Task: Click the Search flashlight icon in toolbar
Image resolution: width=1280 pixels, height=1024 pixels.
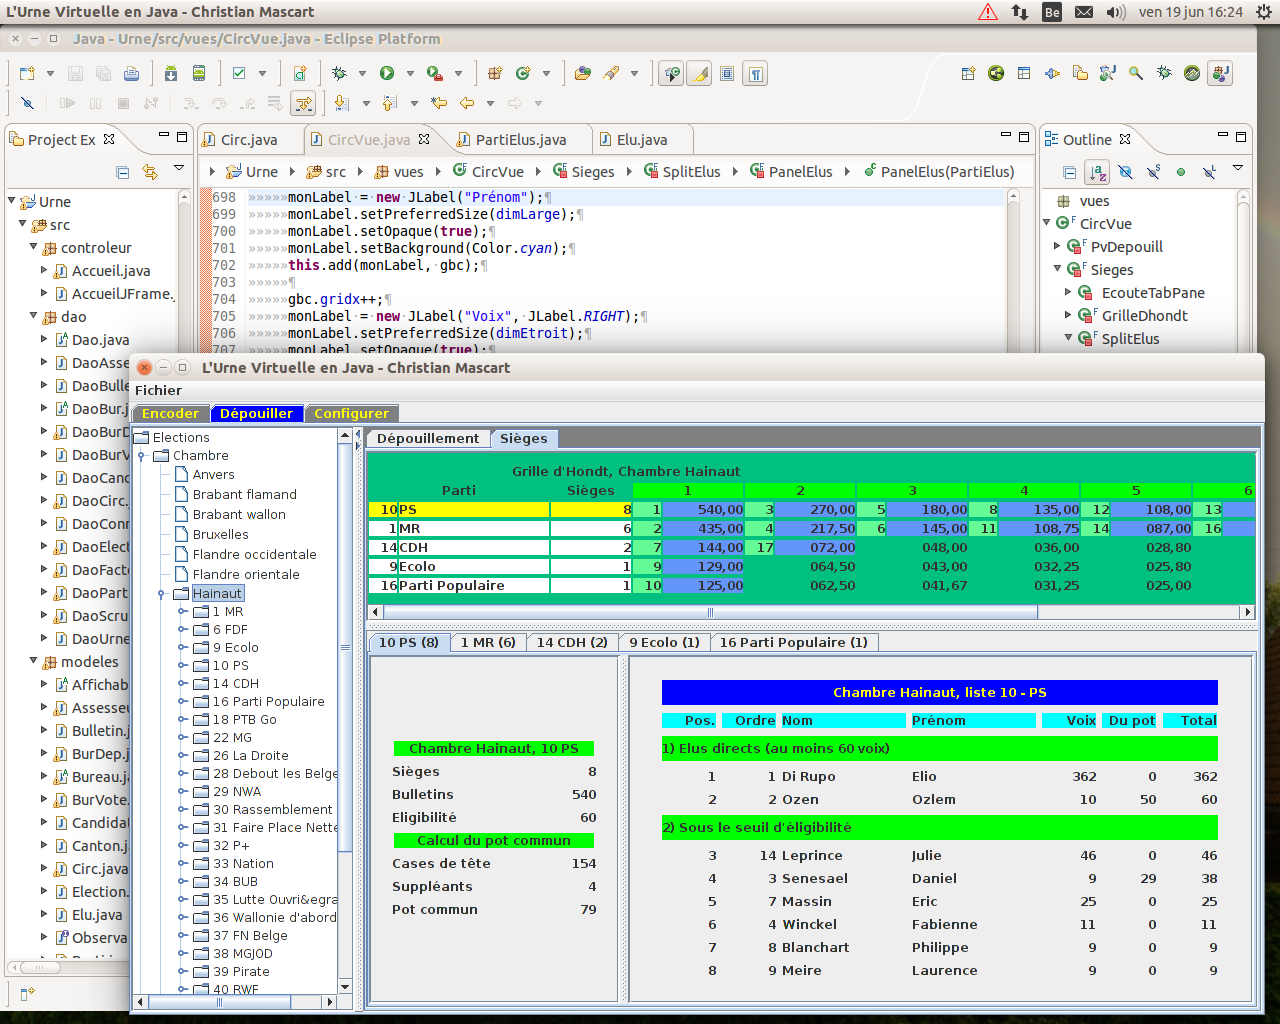Action: pyautogui.click(x=611, y=74)
